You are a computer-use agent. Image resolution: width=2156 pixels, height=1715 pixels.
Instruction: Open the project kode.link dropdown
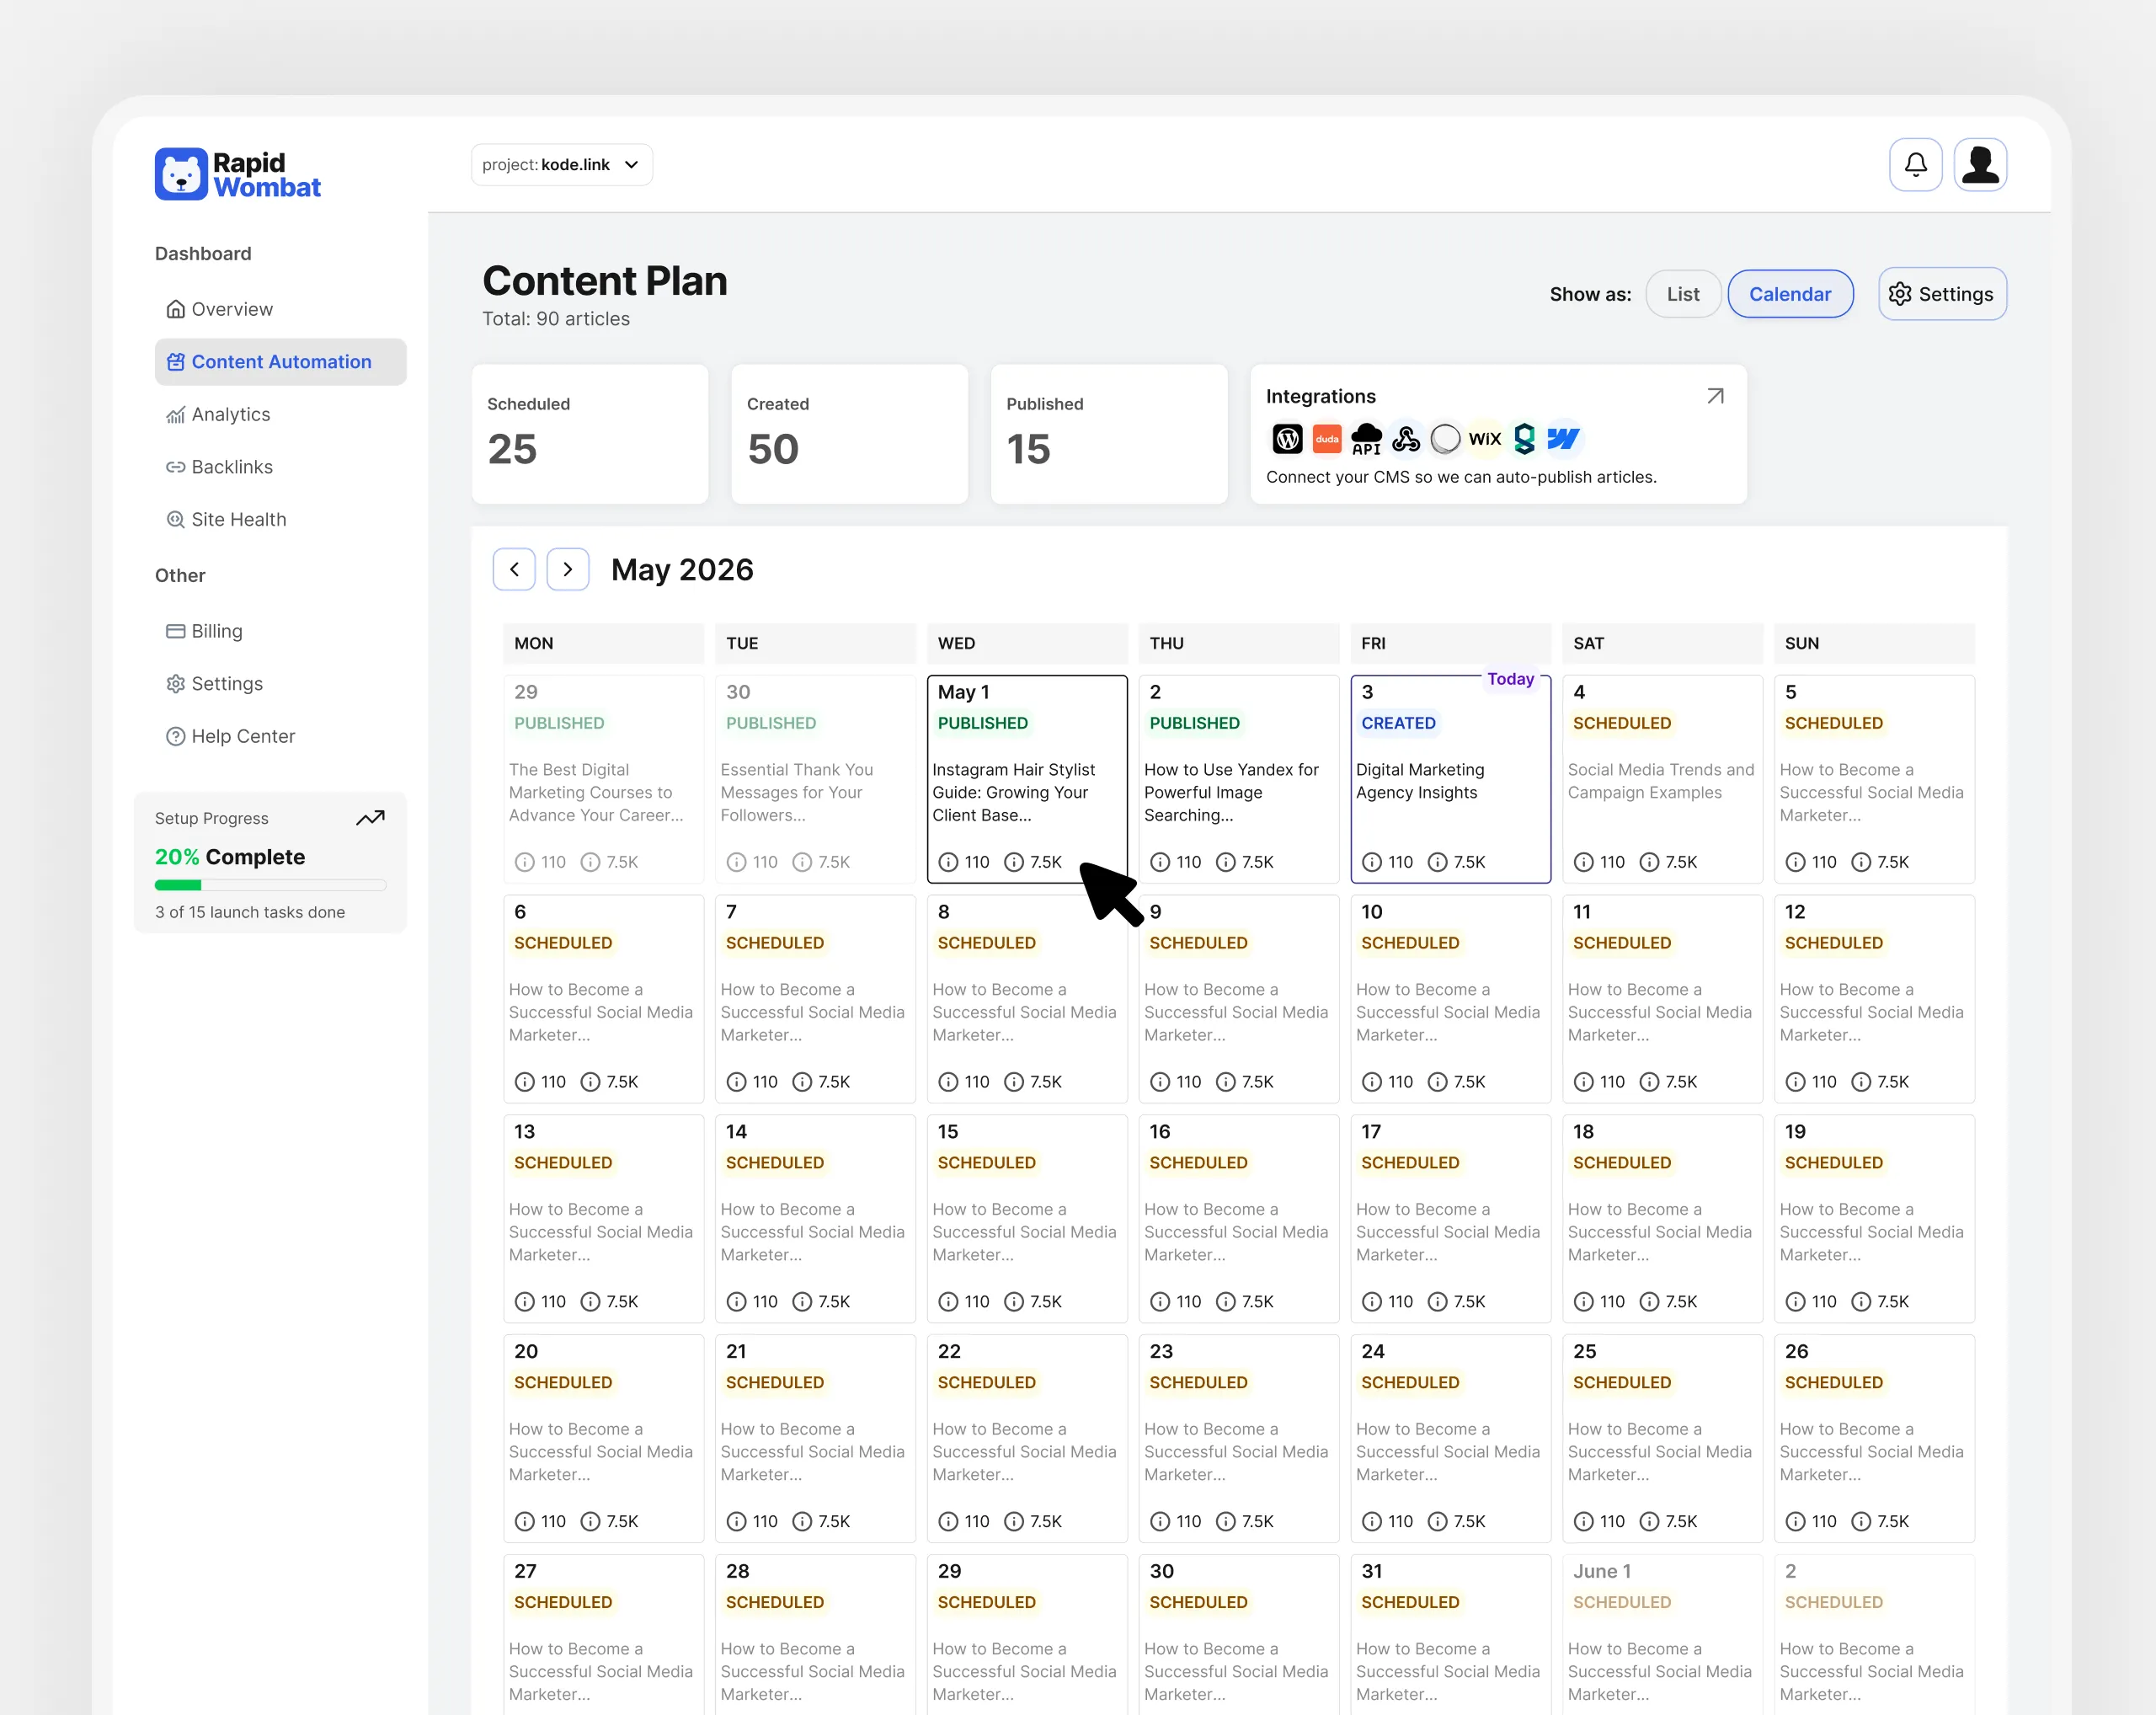(x=561, y=164)
